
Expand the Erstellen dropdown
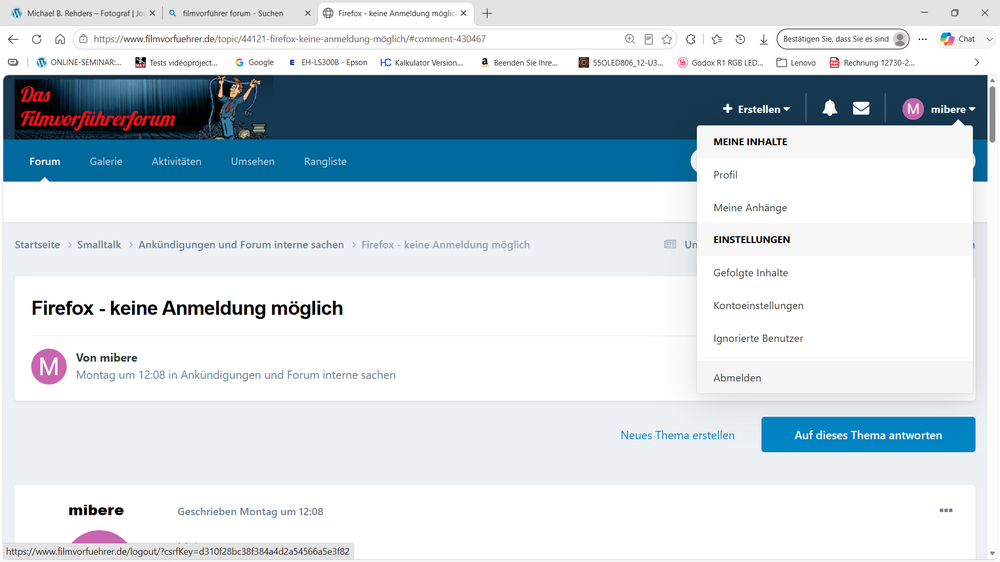pos(756,109)
